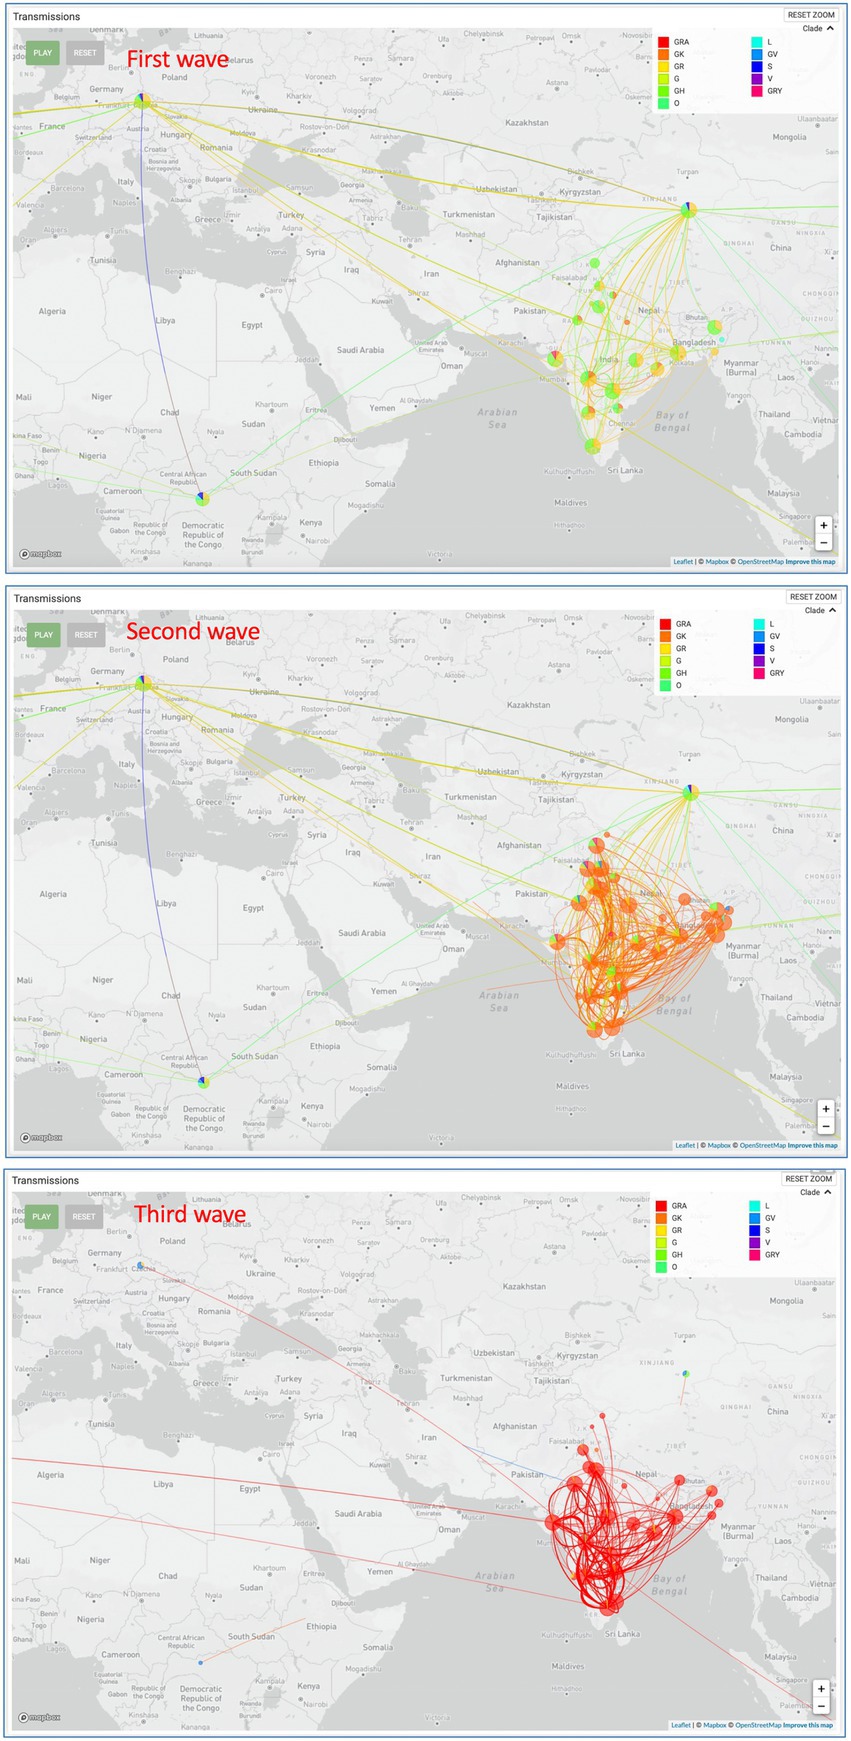Click the GH green swatch in First wave legend
The height and width of the screenshot is (1741, 851).
click(663, 91)
